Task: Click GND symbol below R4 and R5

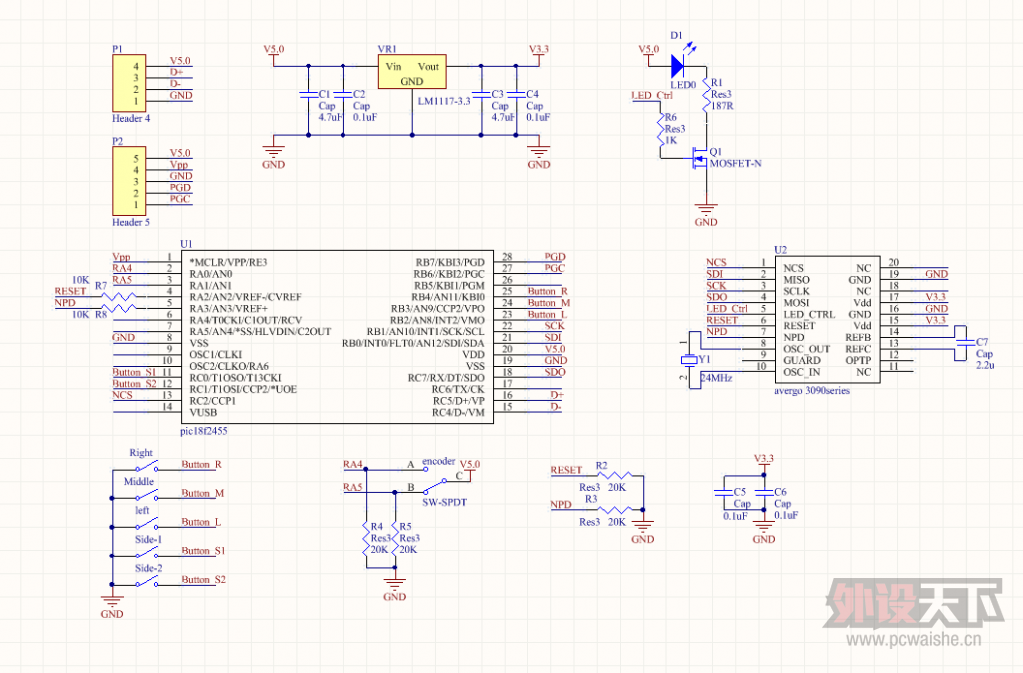Action: (x=395, y=588)
